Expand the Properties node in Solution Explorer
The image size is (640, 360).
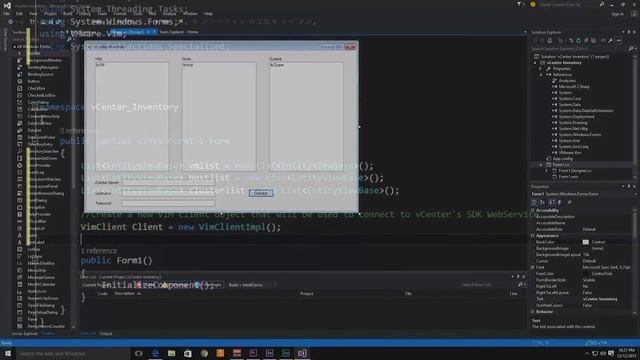click(x=541, y=69)
